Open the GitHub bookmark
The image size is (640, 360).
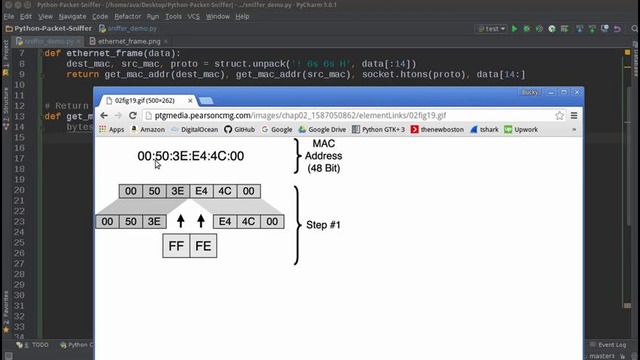[x=240, y=129]
